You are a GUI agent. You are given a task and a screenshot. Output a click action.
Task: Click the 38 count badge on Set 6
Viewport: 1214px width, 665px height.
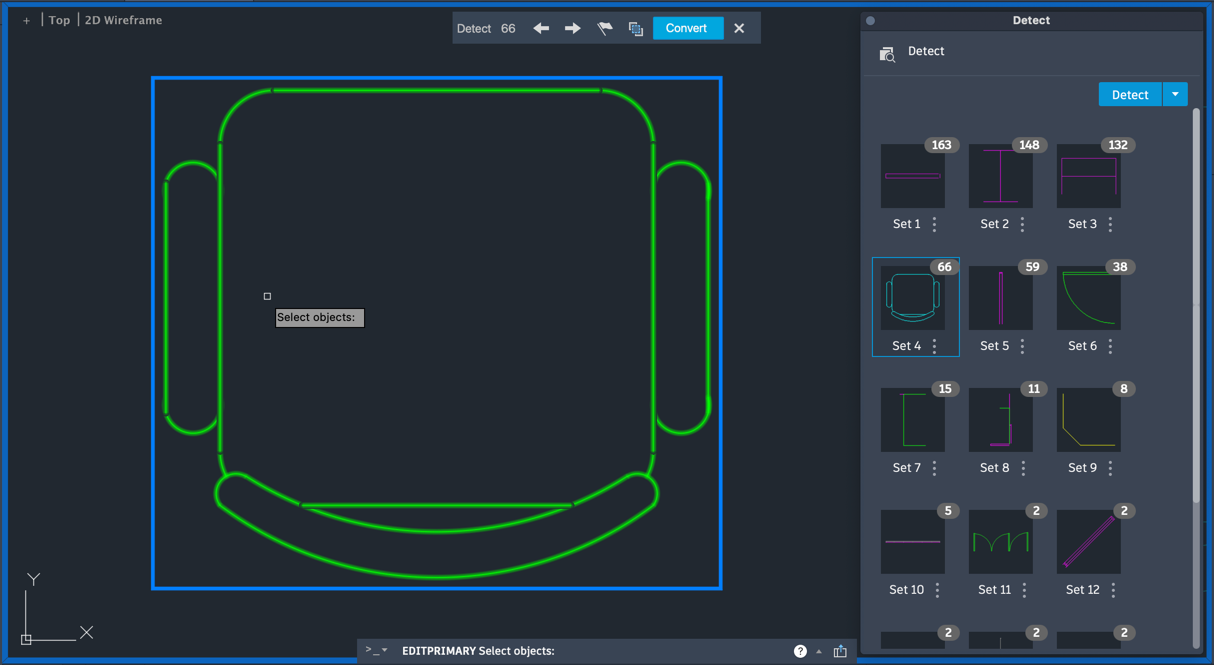click(1120, 267)
